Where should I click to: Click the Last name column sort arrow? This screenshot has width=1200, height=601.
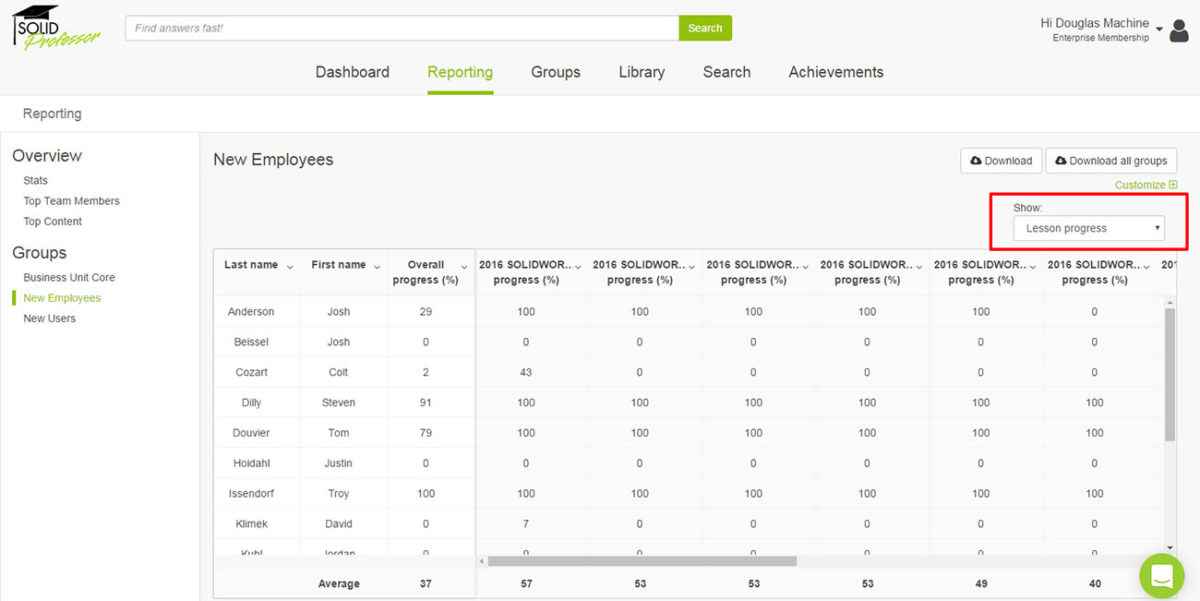pyautogui.click(x=289, y=264)
